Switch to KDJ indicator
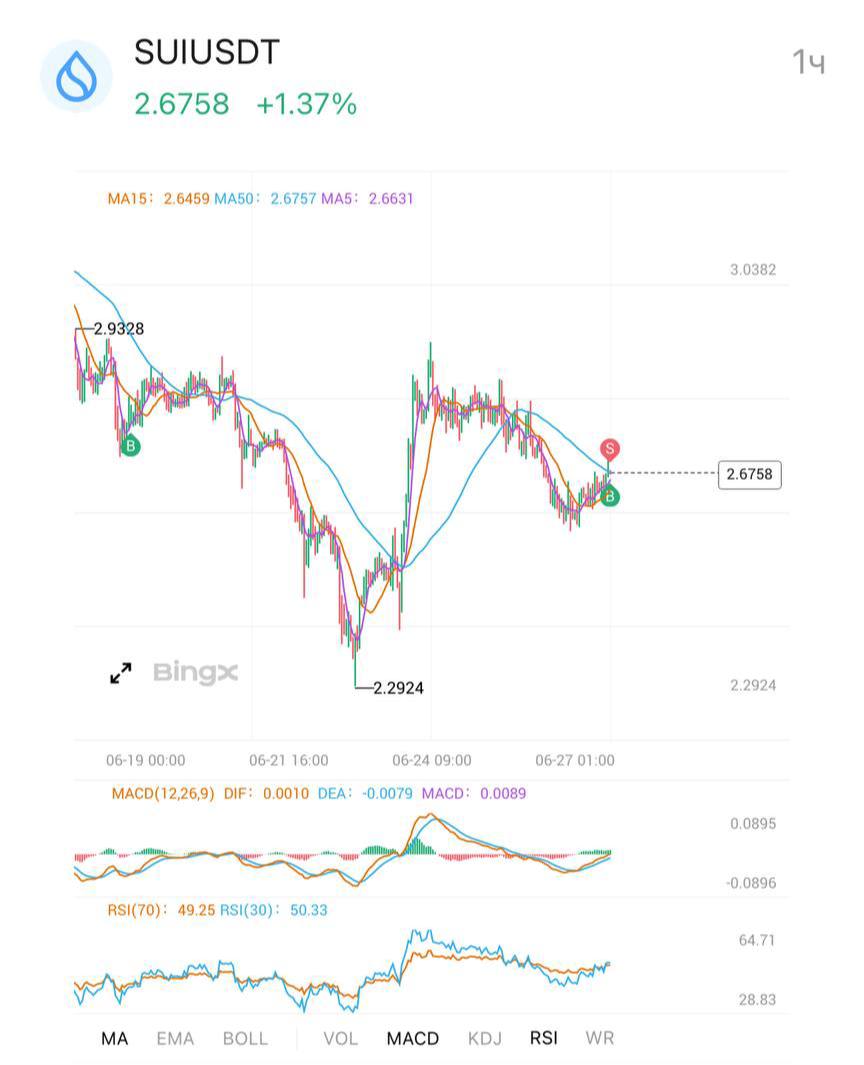 [485, 1039]
